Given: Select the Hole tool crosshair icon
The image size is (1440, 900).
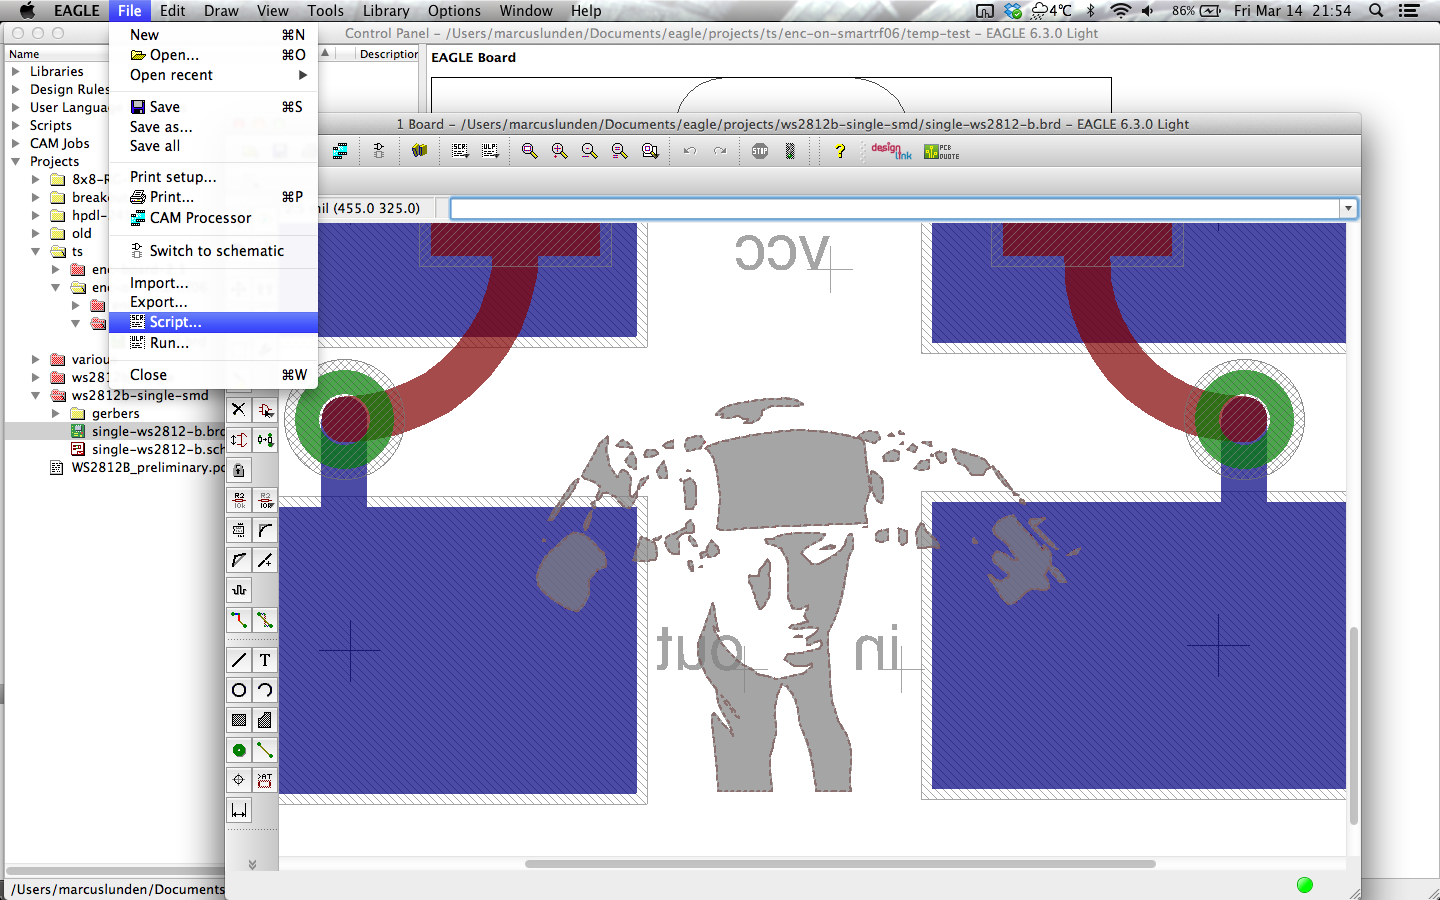Looking at the screenshot, I should (x=238, y=780).
